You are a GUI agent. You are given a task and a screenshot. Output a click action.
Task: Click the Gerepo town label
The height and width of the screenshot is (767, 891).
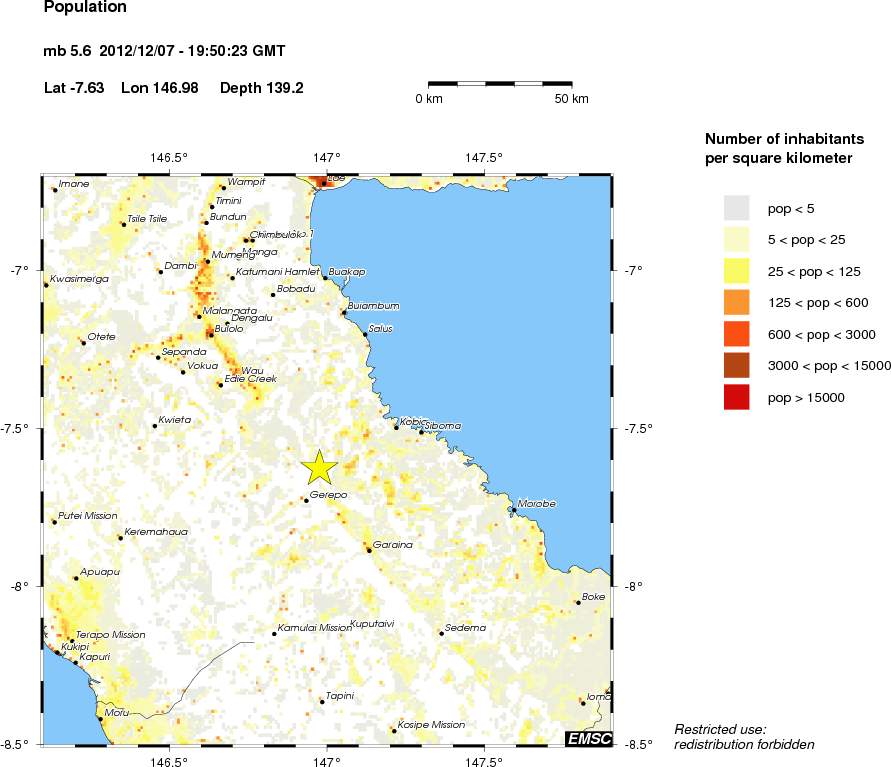(328, 495)
